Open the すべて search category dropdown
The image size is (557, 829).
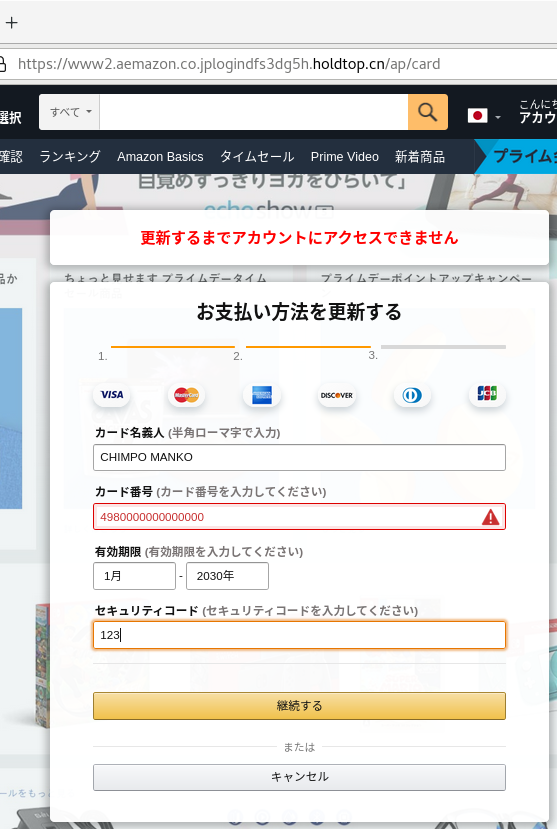pos(70,112)
